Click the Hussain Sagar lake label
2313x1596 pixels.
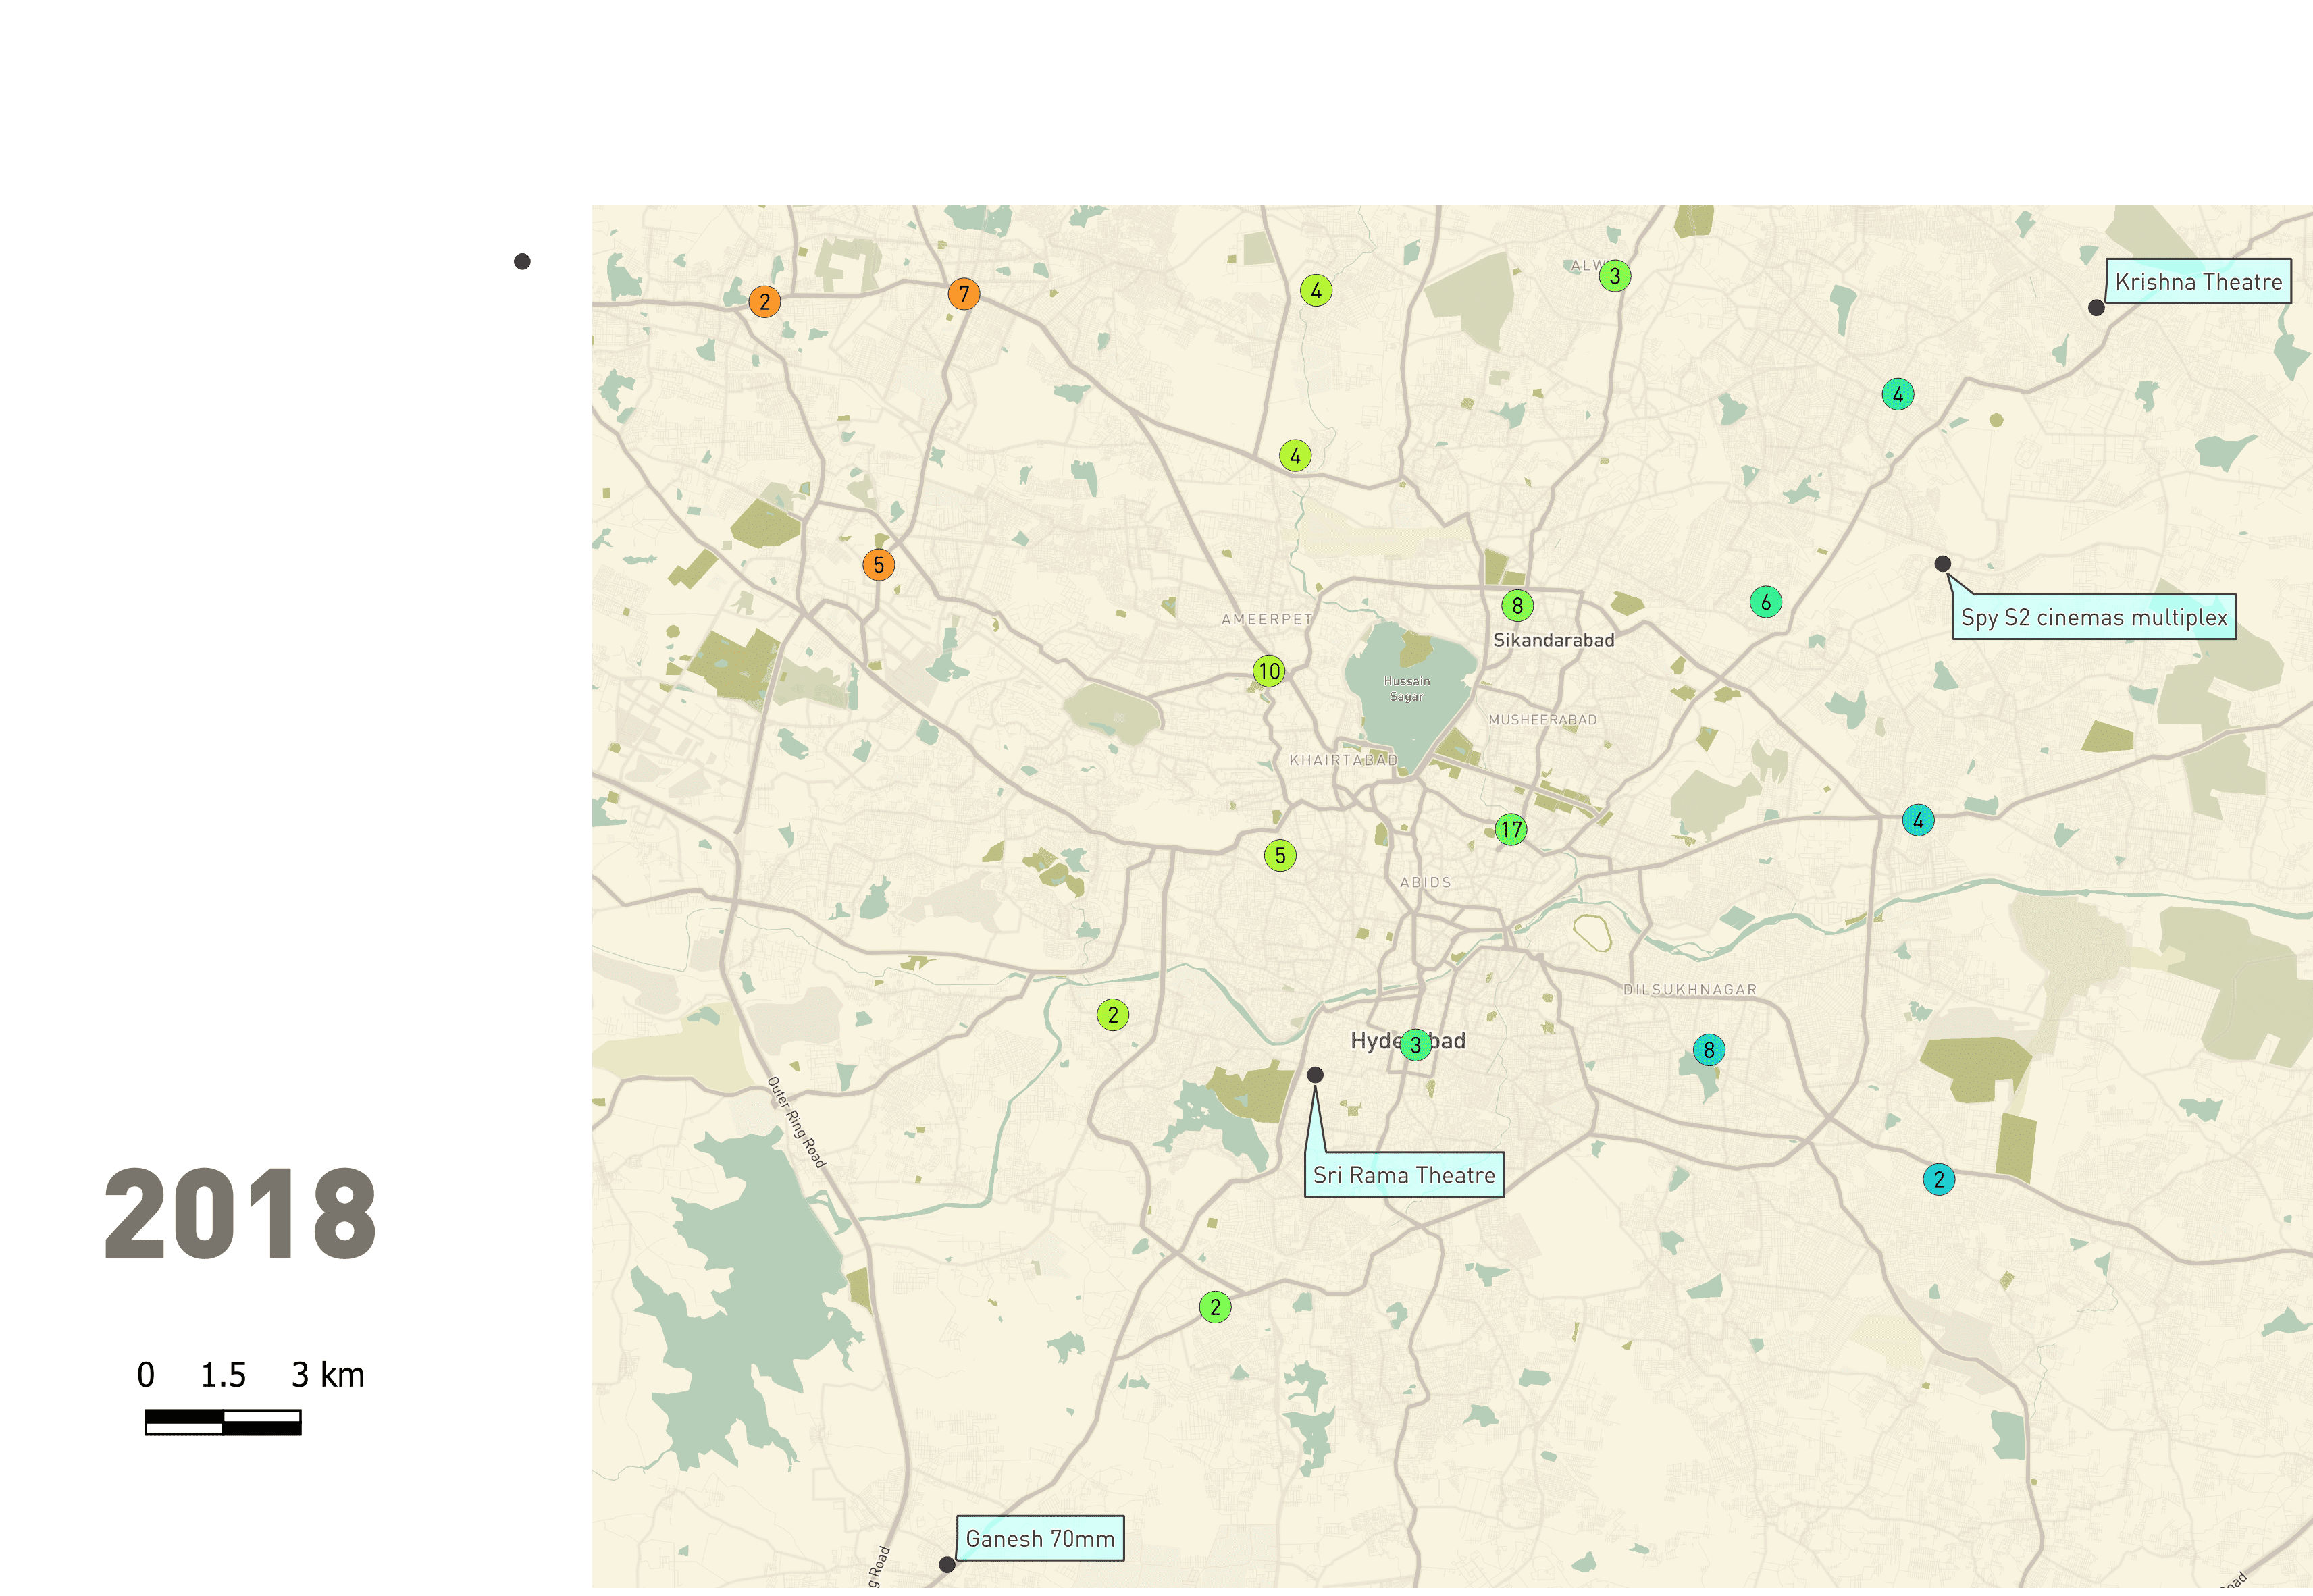coord(1406,689)
